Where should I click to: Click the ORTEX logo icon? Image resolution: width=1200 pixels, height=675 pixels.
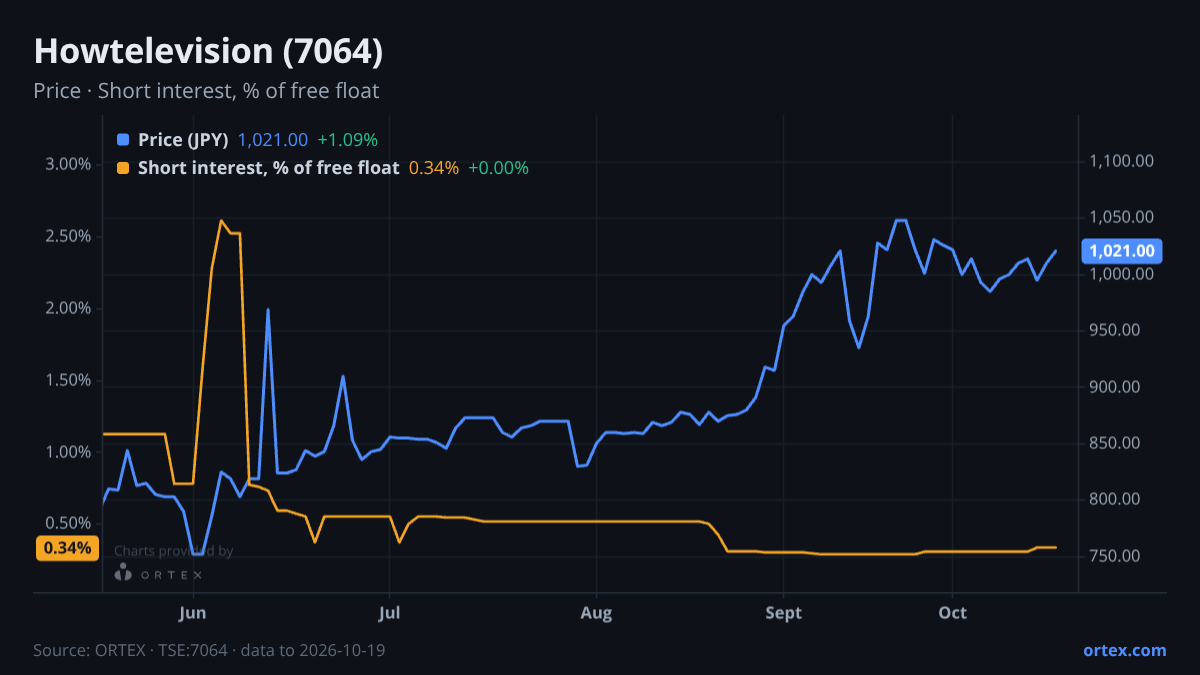[x=123, y=573]
